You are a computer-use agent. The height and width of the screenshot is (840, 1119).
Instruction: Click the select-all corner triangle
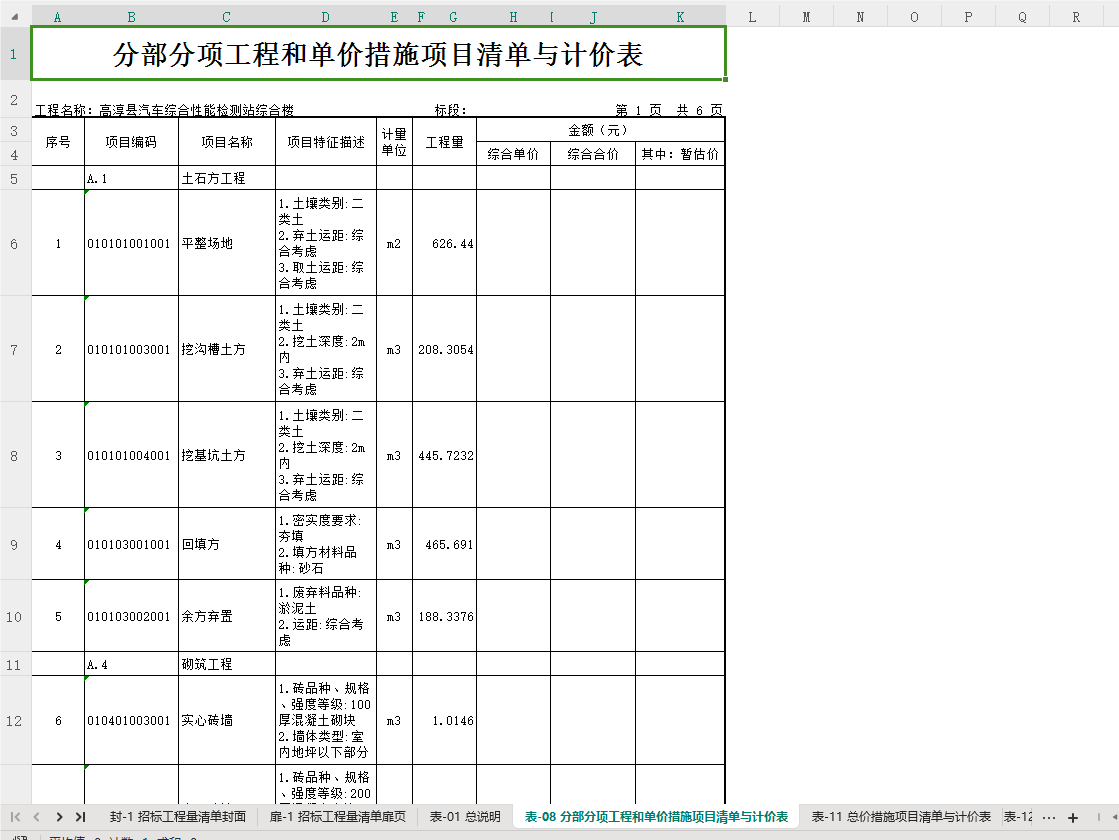click(15, 16)
